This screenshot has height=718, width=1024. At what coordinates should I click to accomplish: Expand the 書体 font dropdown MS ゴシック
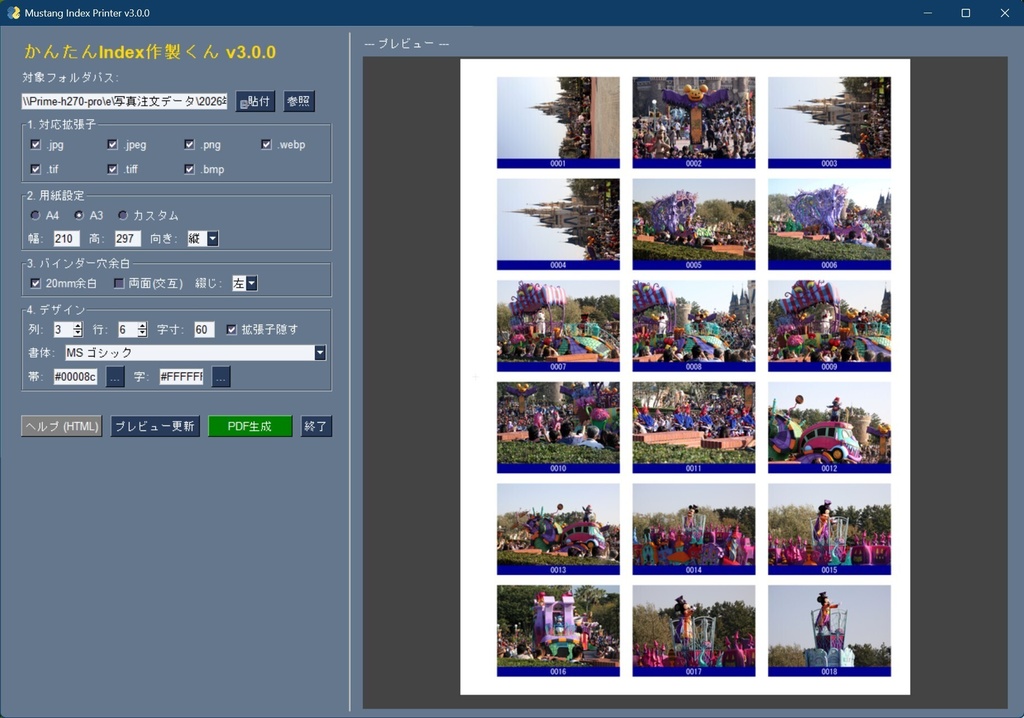coord(195,353)
